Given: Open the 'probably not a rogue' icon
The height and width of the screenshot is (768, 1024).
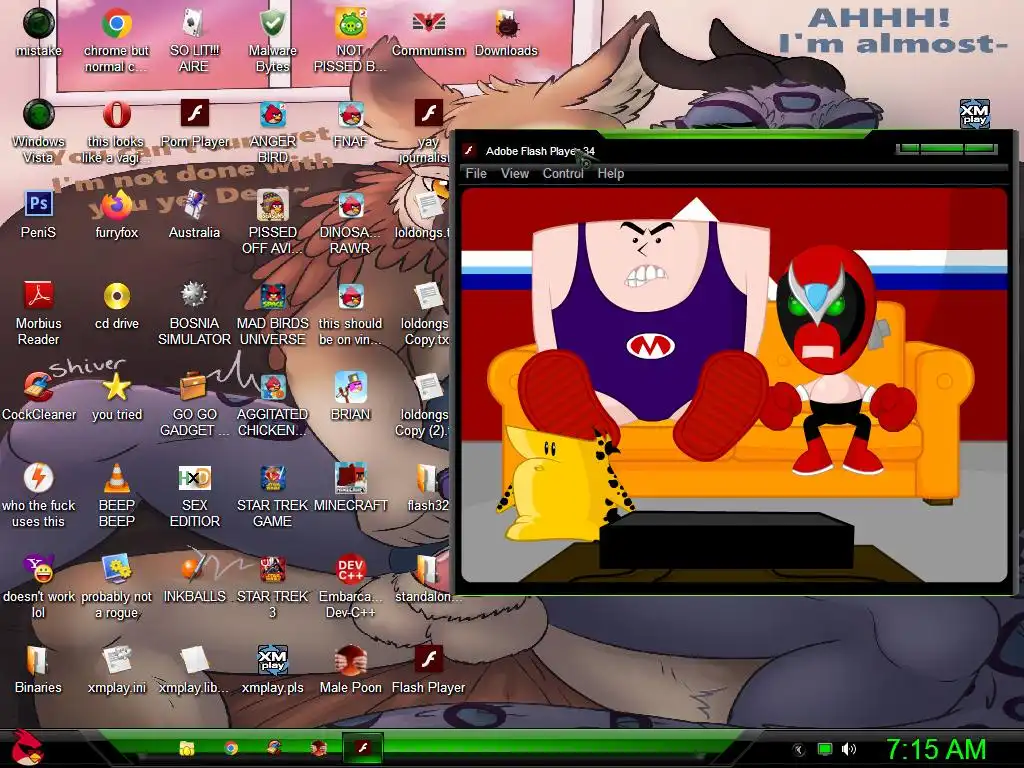Looking at the screenshot, I should [x=116, y=586].
